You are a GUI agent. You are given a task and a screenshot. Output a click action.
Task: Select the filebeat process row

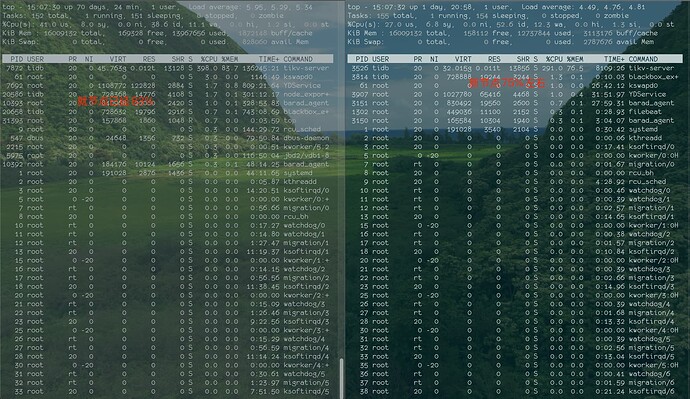pyautogui.click(x=514, y=111)
